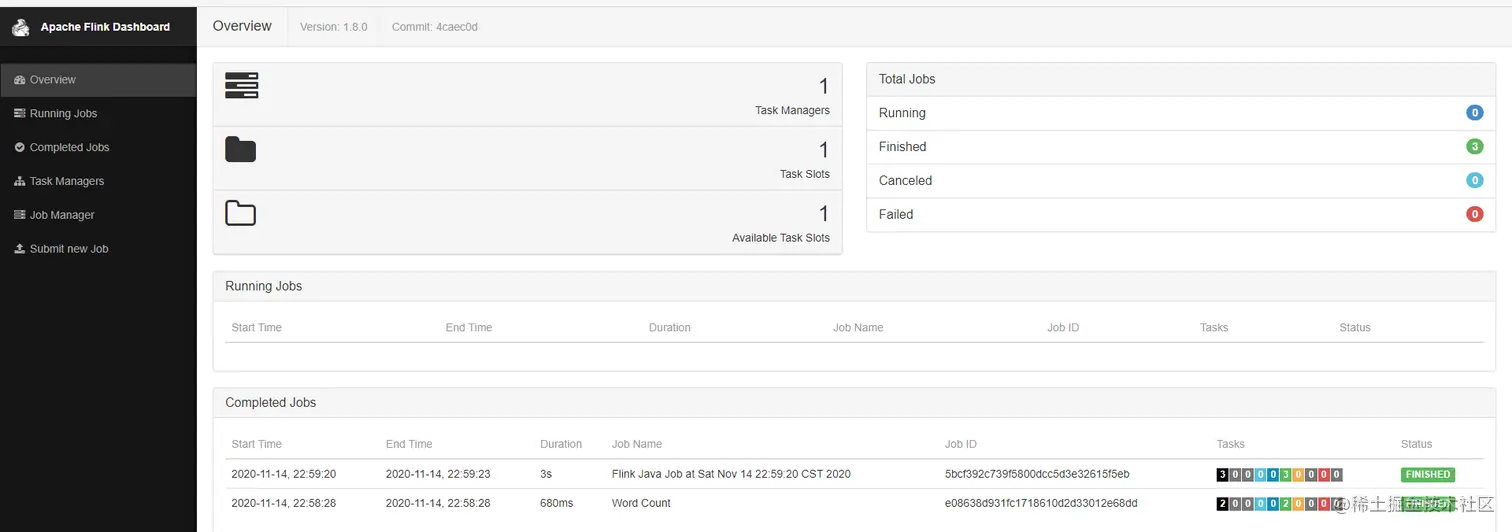Click the Submit new Job upload icon
Viewport: 1512px width, 532px height.
[x=20, y=249]
